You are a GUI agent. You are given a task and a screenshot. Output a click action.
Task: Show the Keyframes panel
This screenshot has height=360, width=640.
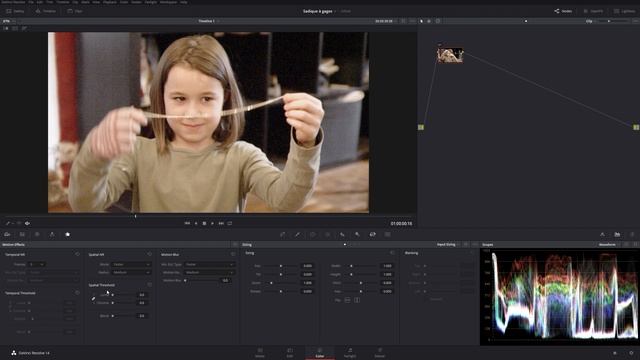602,234
